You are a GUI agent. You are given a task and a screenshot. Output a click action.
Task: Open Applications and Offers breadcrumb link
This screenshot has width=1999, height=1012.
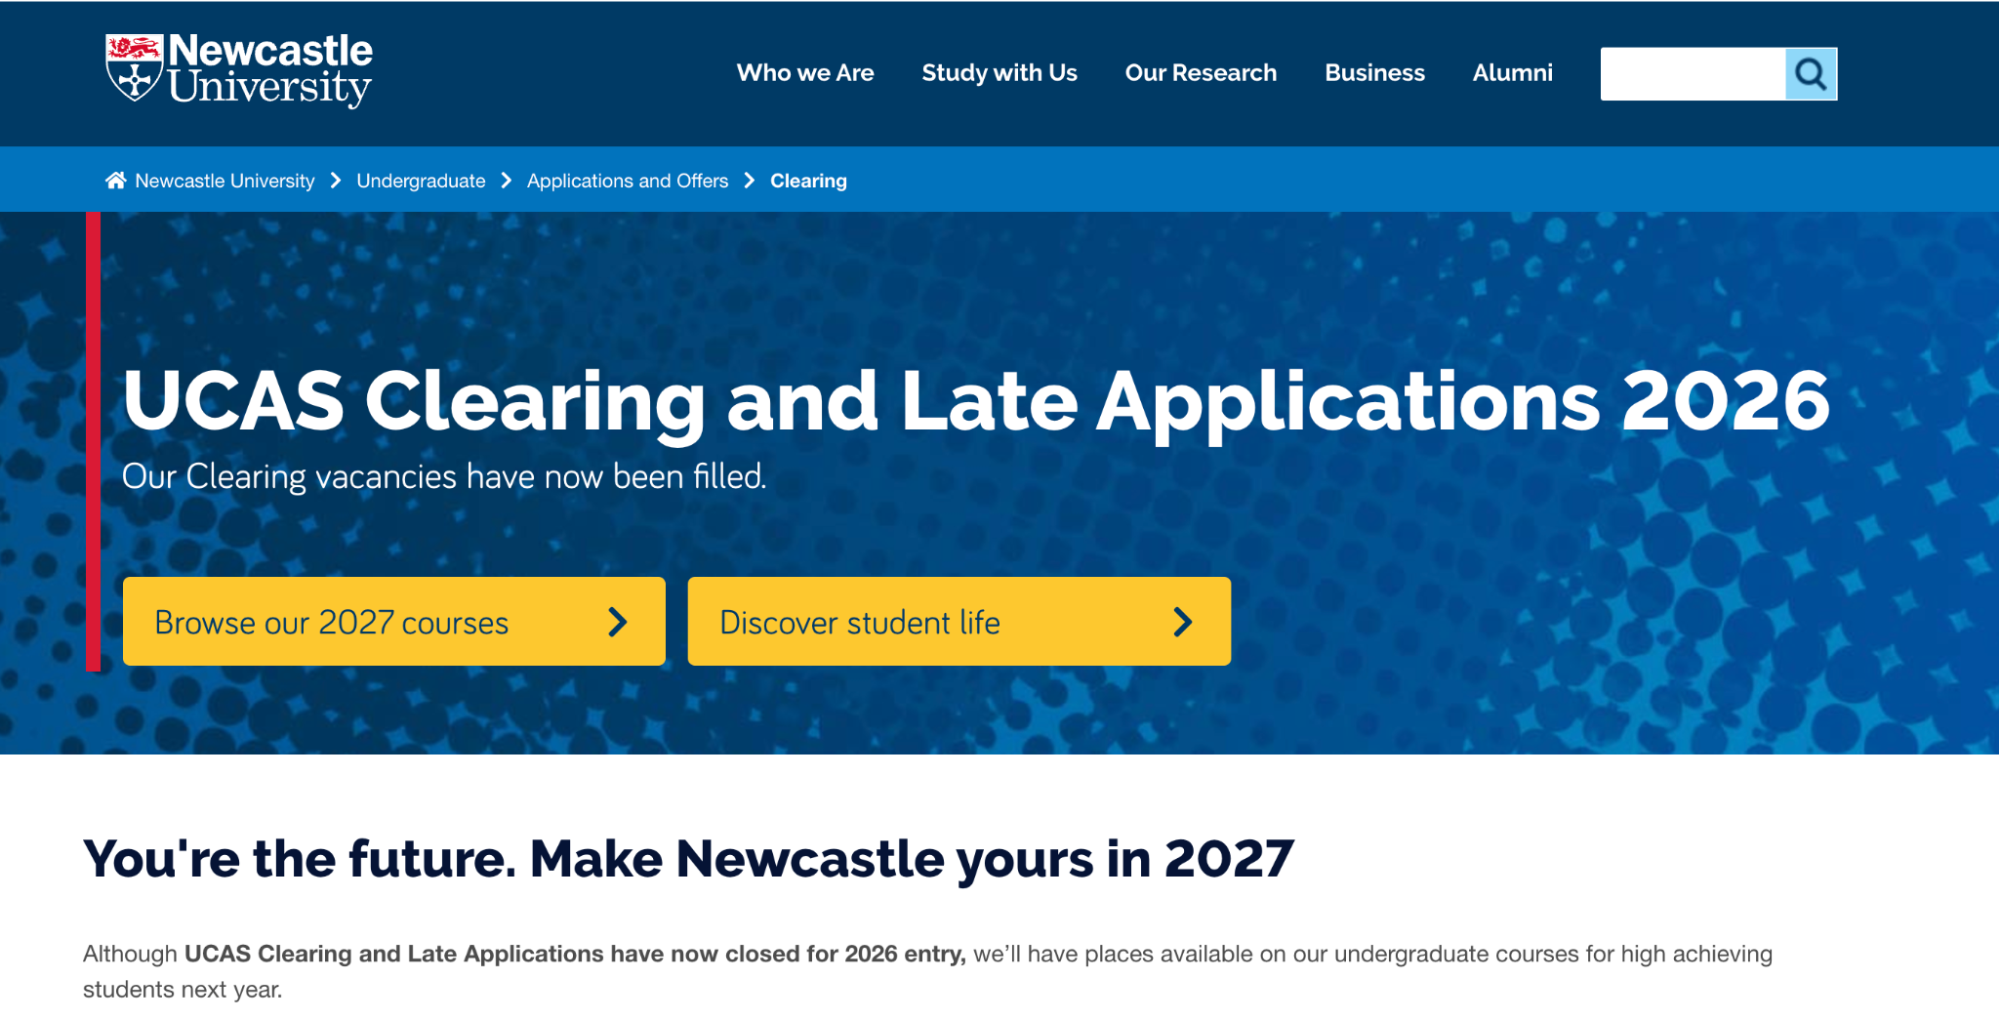click(627, 181)
